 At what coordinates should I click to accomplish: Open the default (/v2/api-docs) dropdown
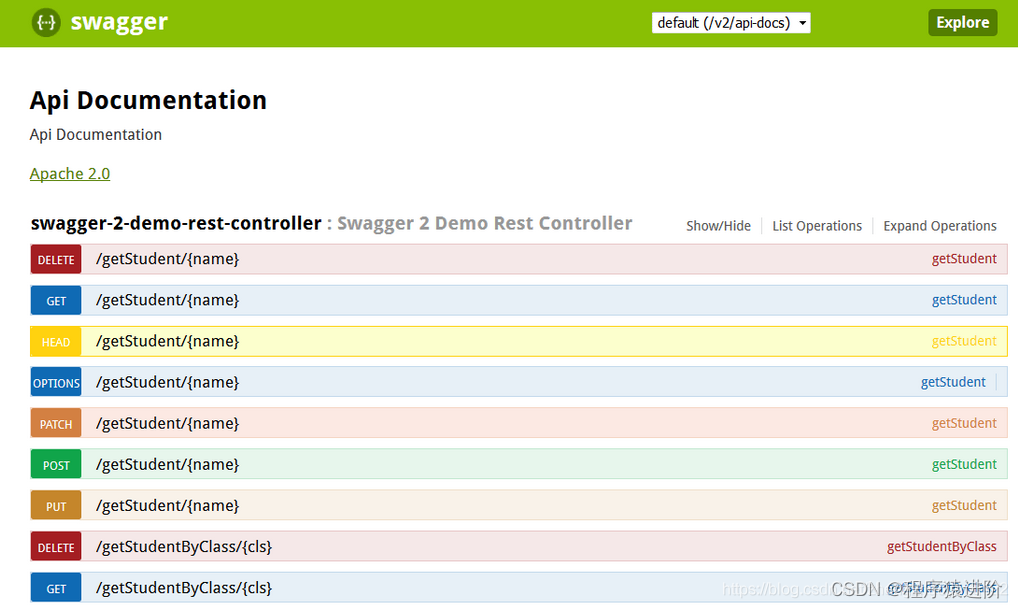click(x=731, y=23)
